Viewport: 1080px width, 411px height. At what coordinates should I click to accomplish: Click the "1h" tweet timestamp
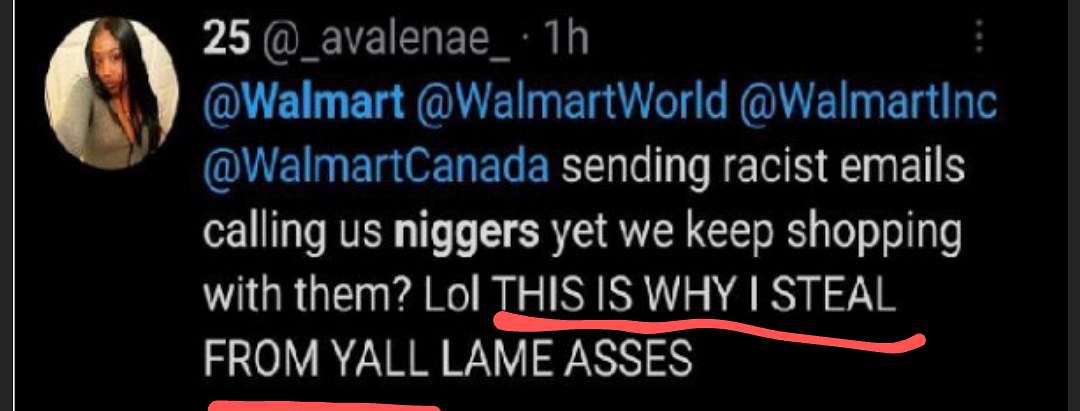(565, 41)
